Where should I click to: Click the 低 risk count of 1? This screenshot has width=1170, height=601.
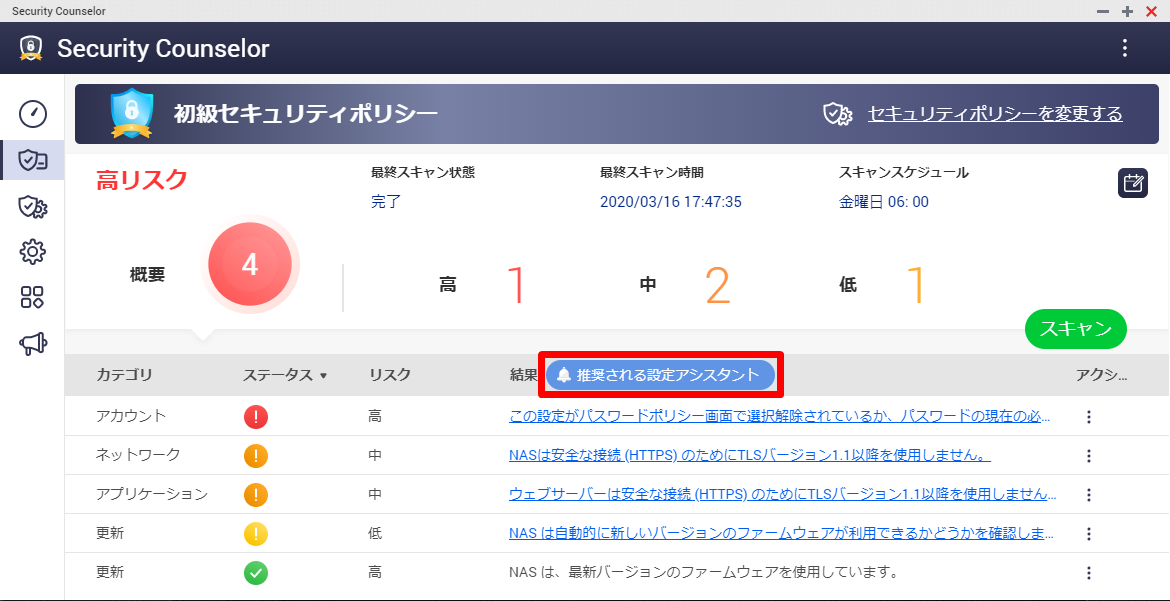(x=916, y=285)
